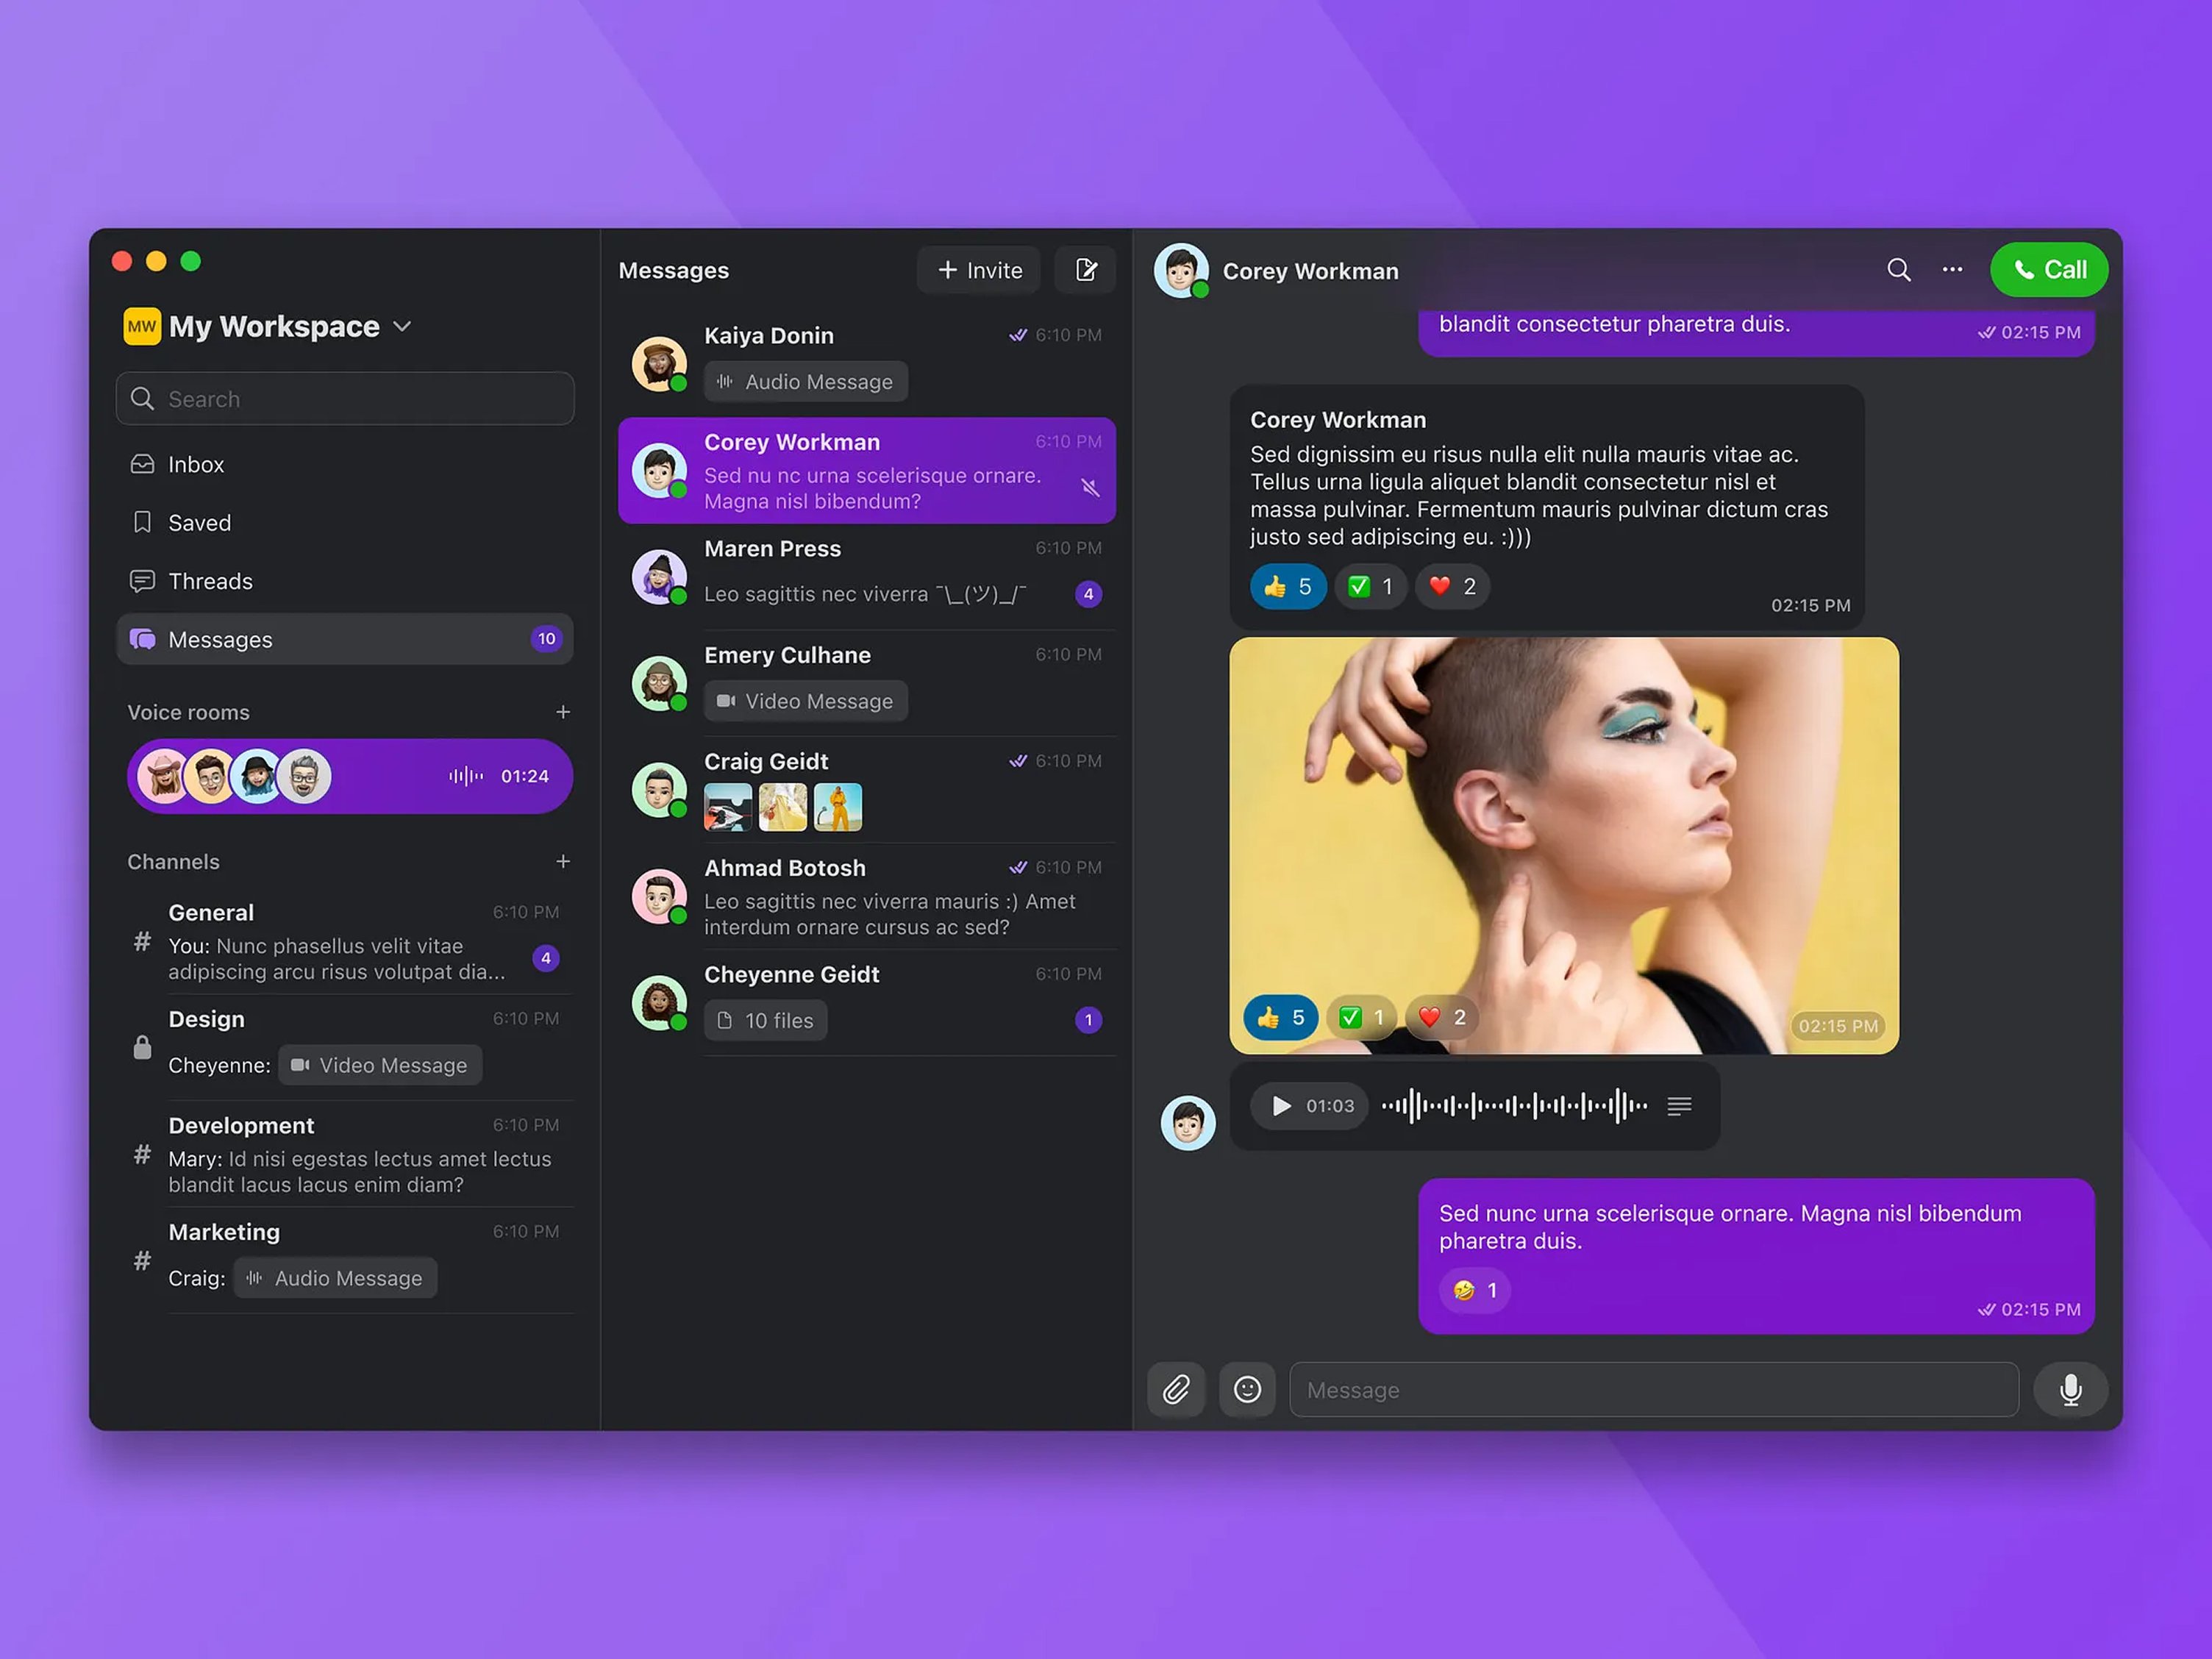Screen dimensions: 2212x1659
Task: Open Saved in sidebar
Action: (x=345, y=522)
